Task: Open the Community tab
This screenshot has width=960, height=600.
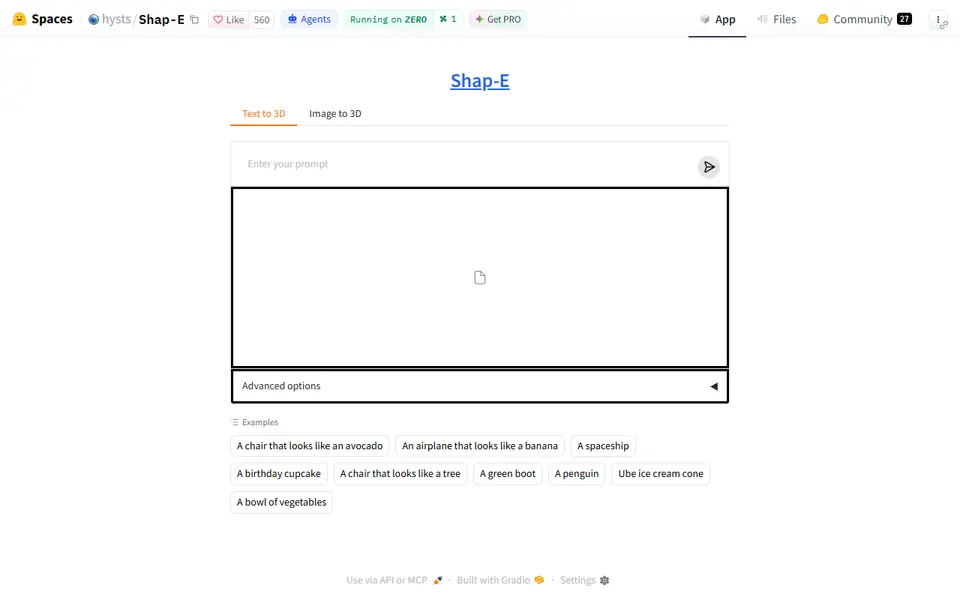Action: [x=864, y=20]
